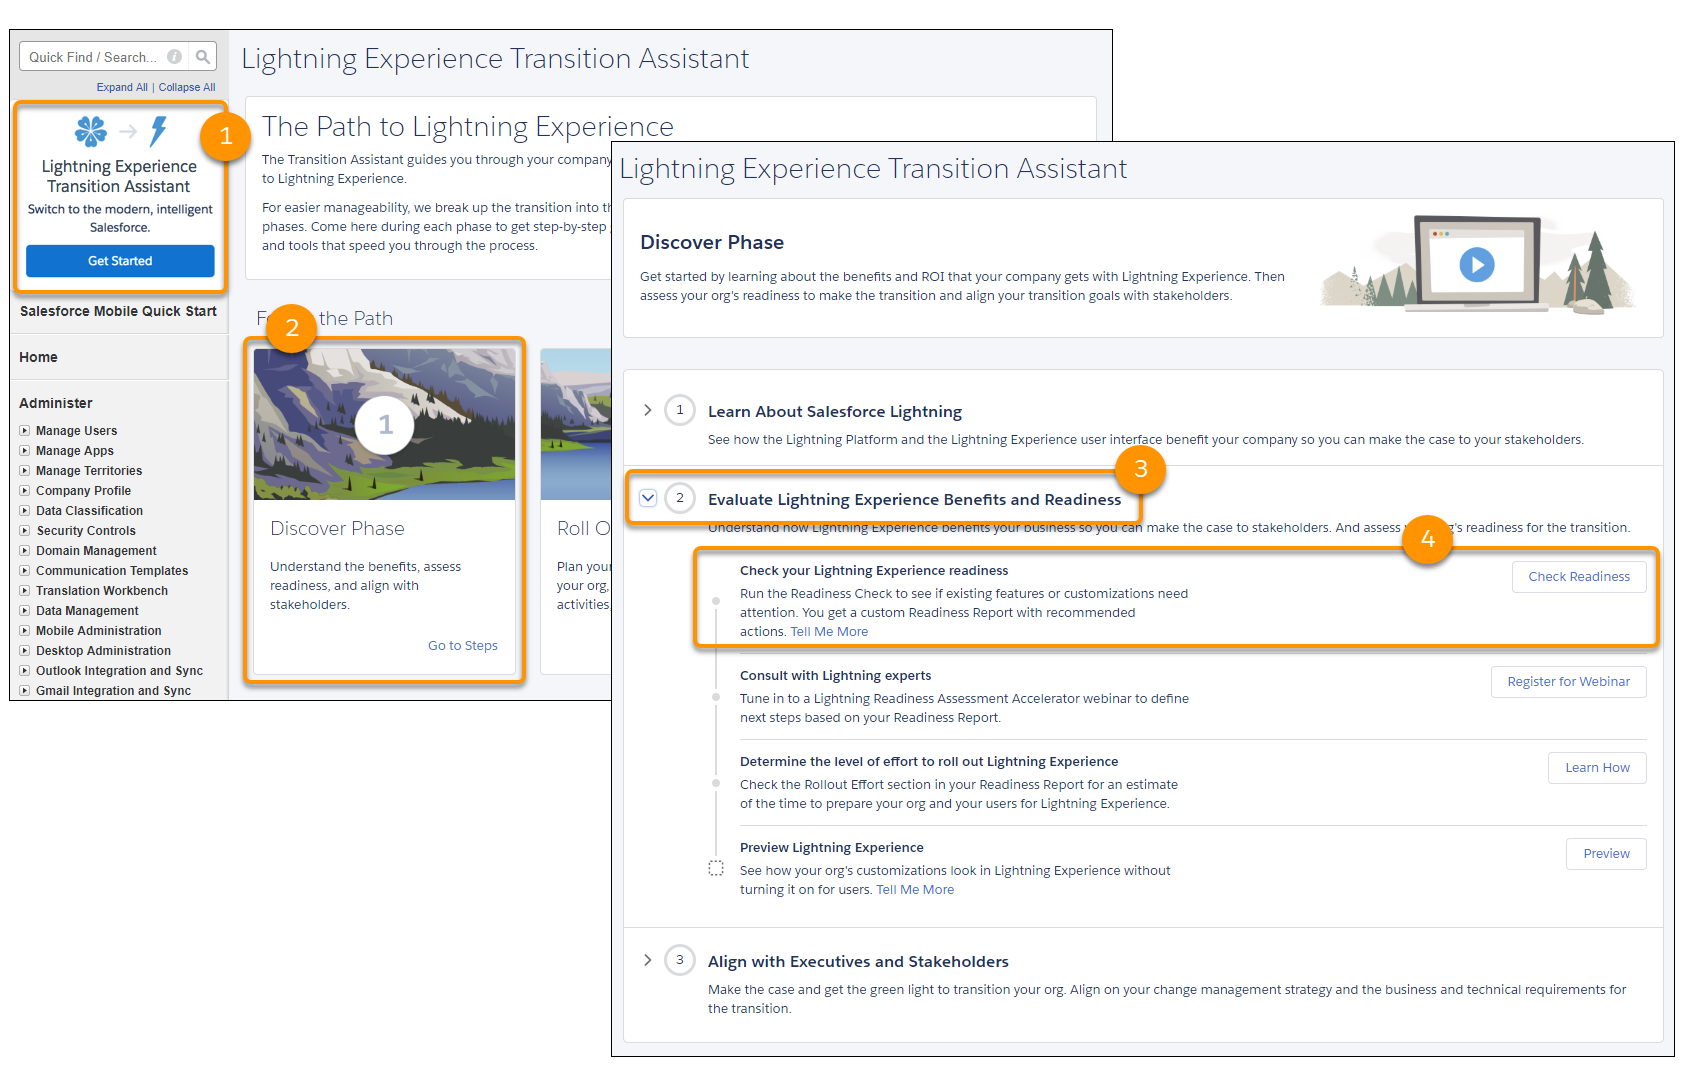Select the Data Management label
The height and width of the screenshot is (1086, 1682).
[x=88, y=611]
